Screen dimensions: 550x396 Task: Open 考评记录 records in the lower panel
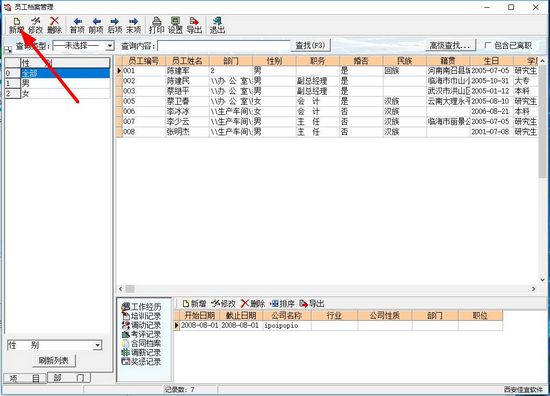click(141, 334)
